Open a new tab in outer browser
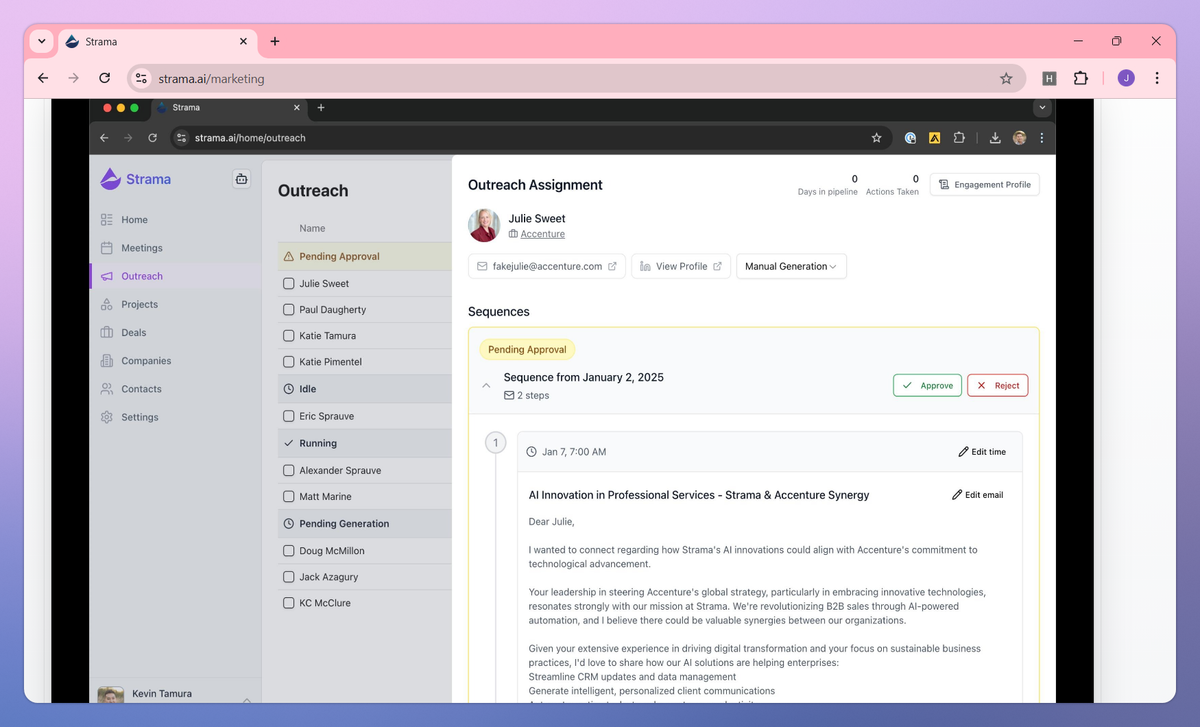 tap(275, 41)
